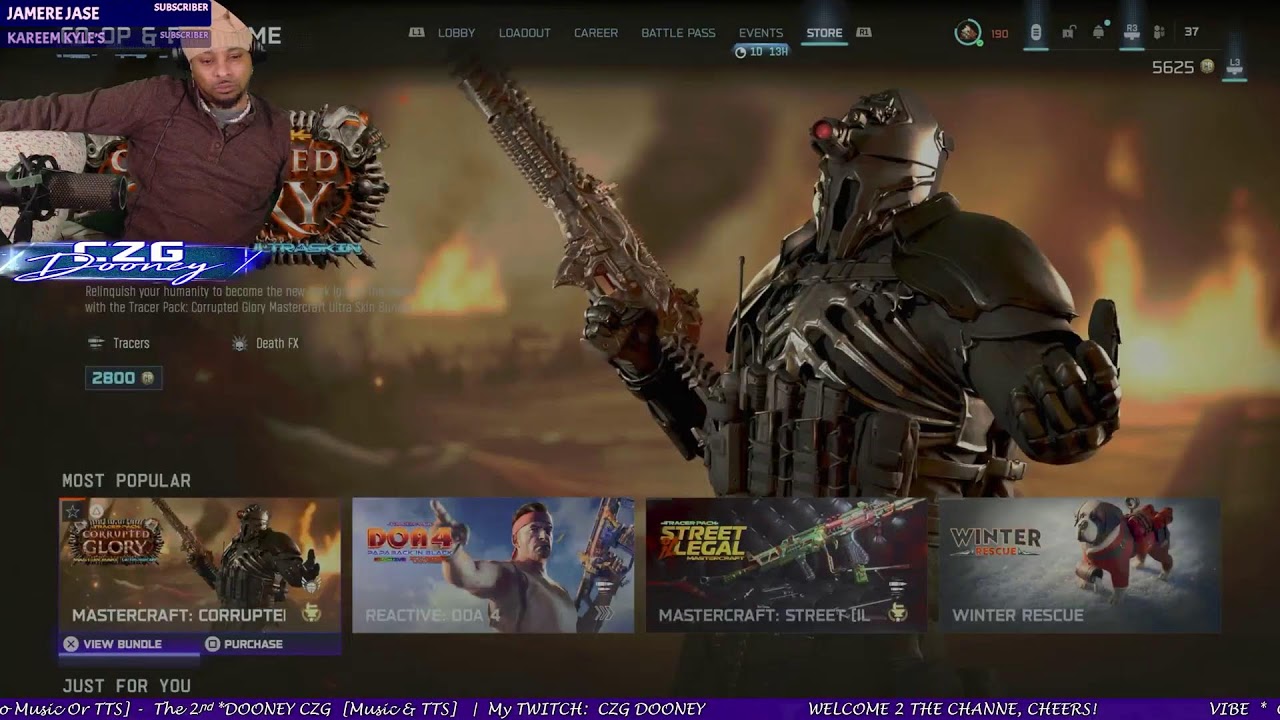Open the Reactive: DOA 4 bundle tile
Screen dimensions: 1280x720
pyautogui.click(x=493, y=565)
